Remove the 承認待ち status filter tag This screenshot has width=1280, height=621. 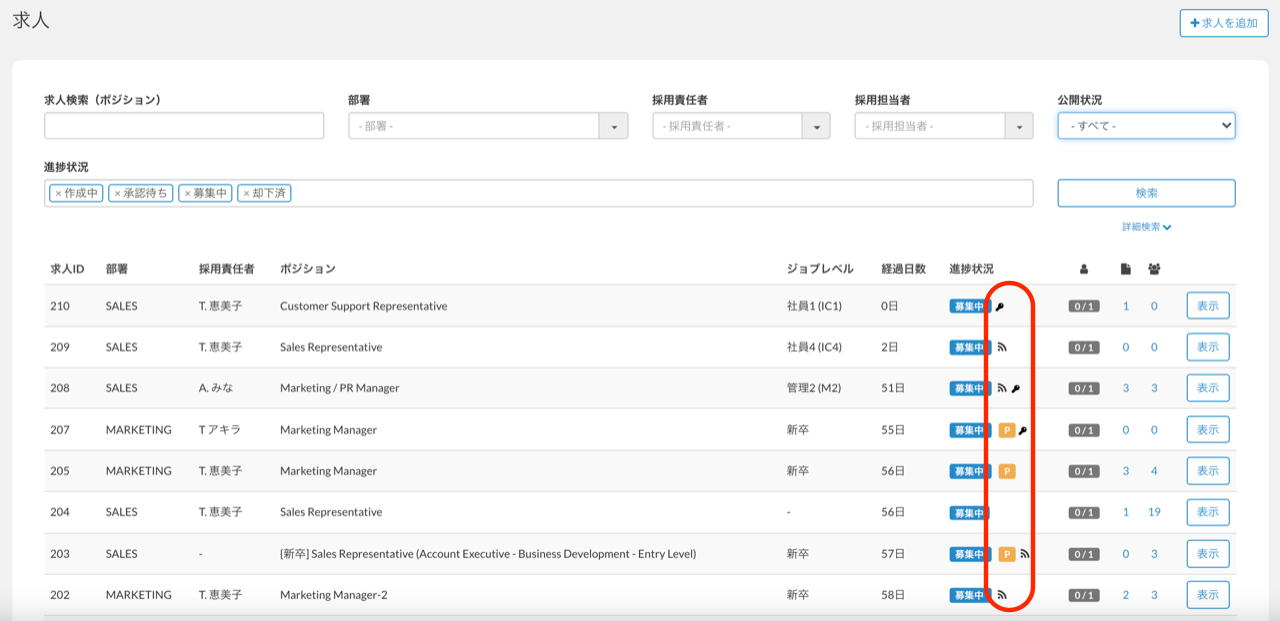point(117,193)
